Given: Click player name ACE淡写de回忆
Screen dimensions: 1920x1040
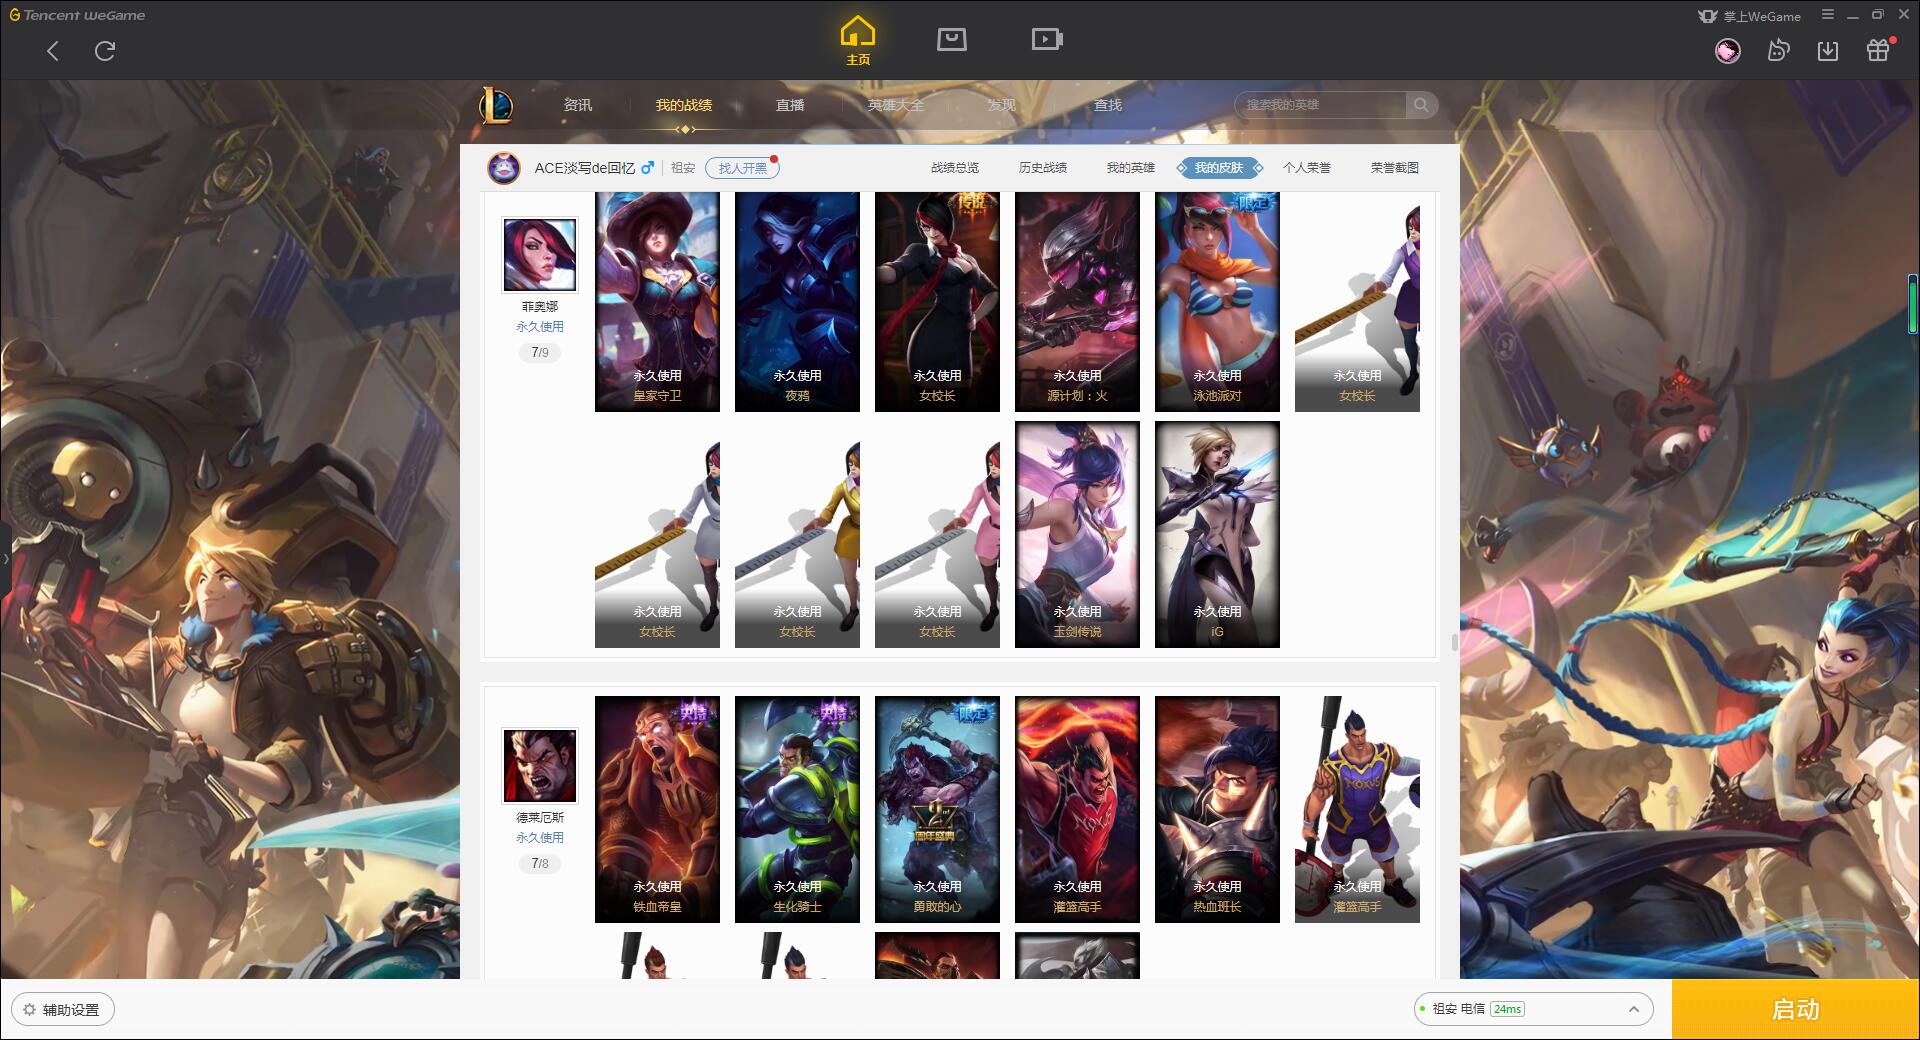Looking at the screenshot, I should [584, 168].
